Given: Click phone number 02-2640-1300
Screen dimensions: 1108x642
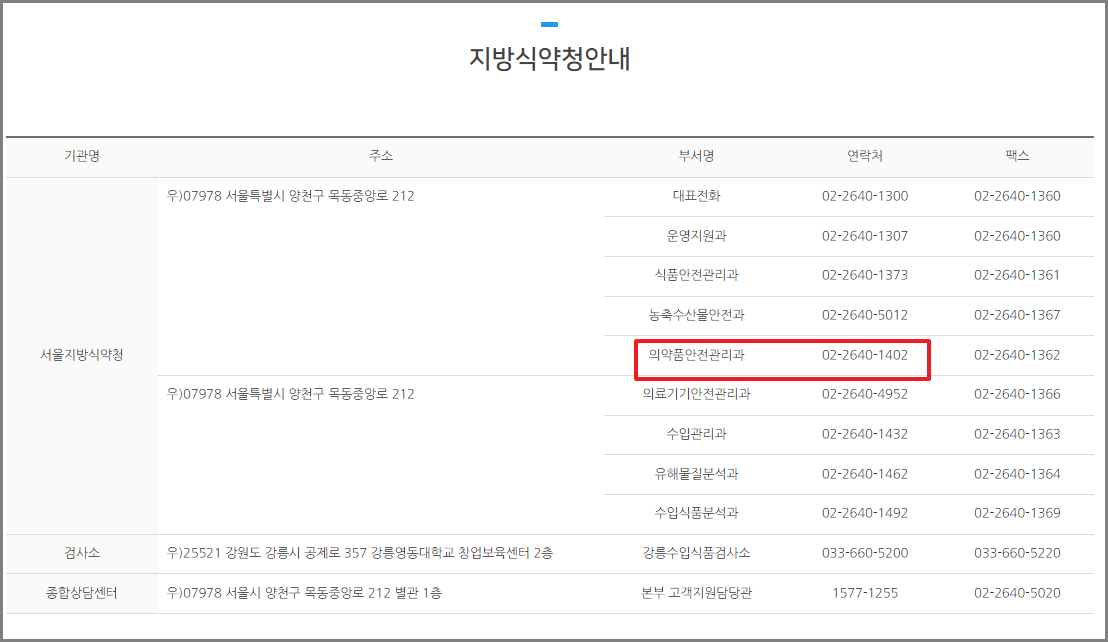Looking at the screenshot, I should pos(865,197).
